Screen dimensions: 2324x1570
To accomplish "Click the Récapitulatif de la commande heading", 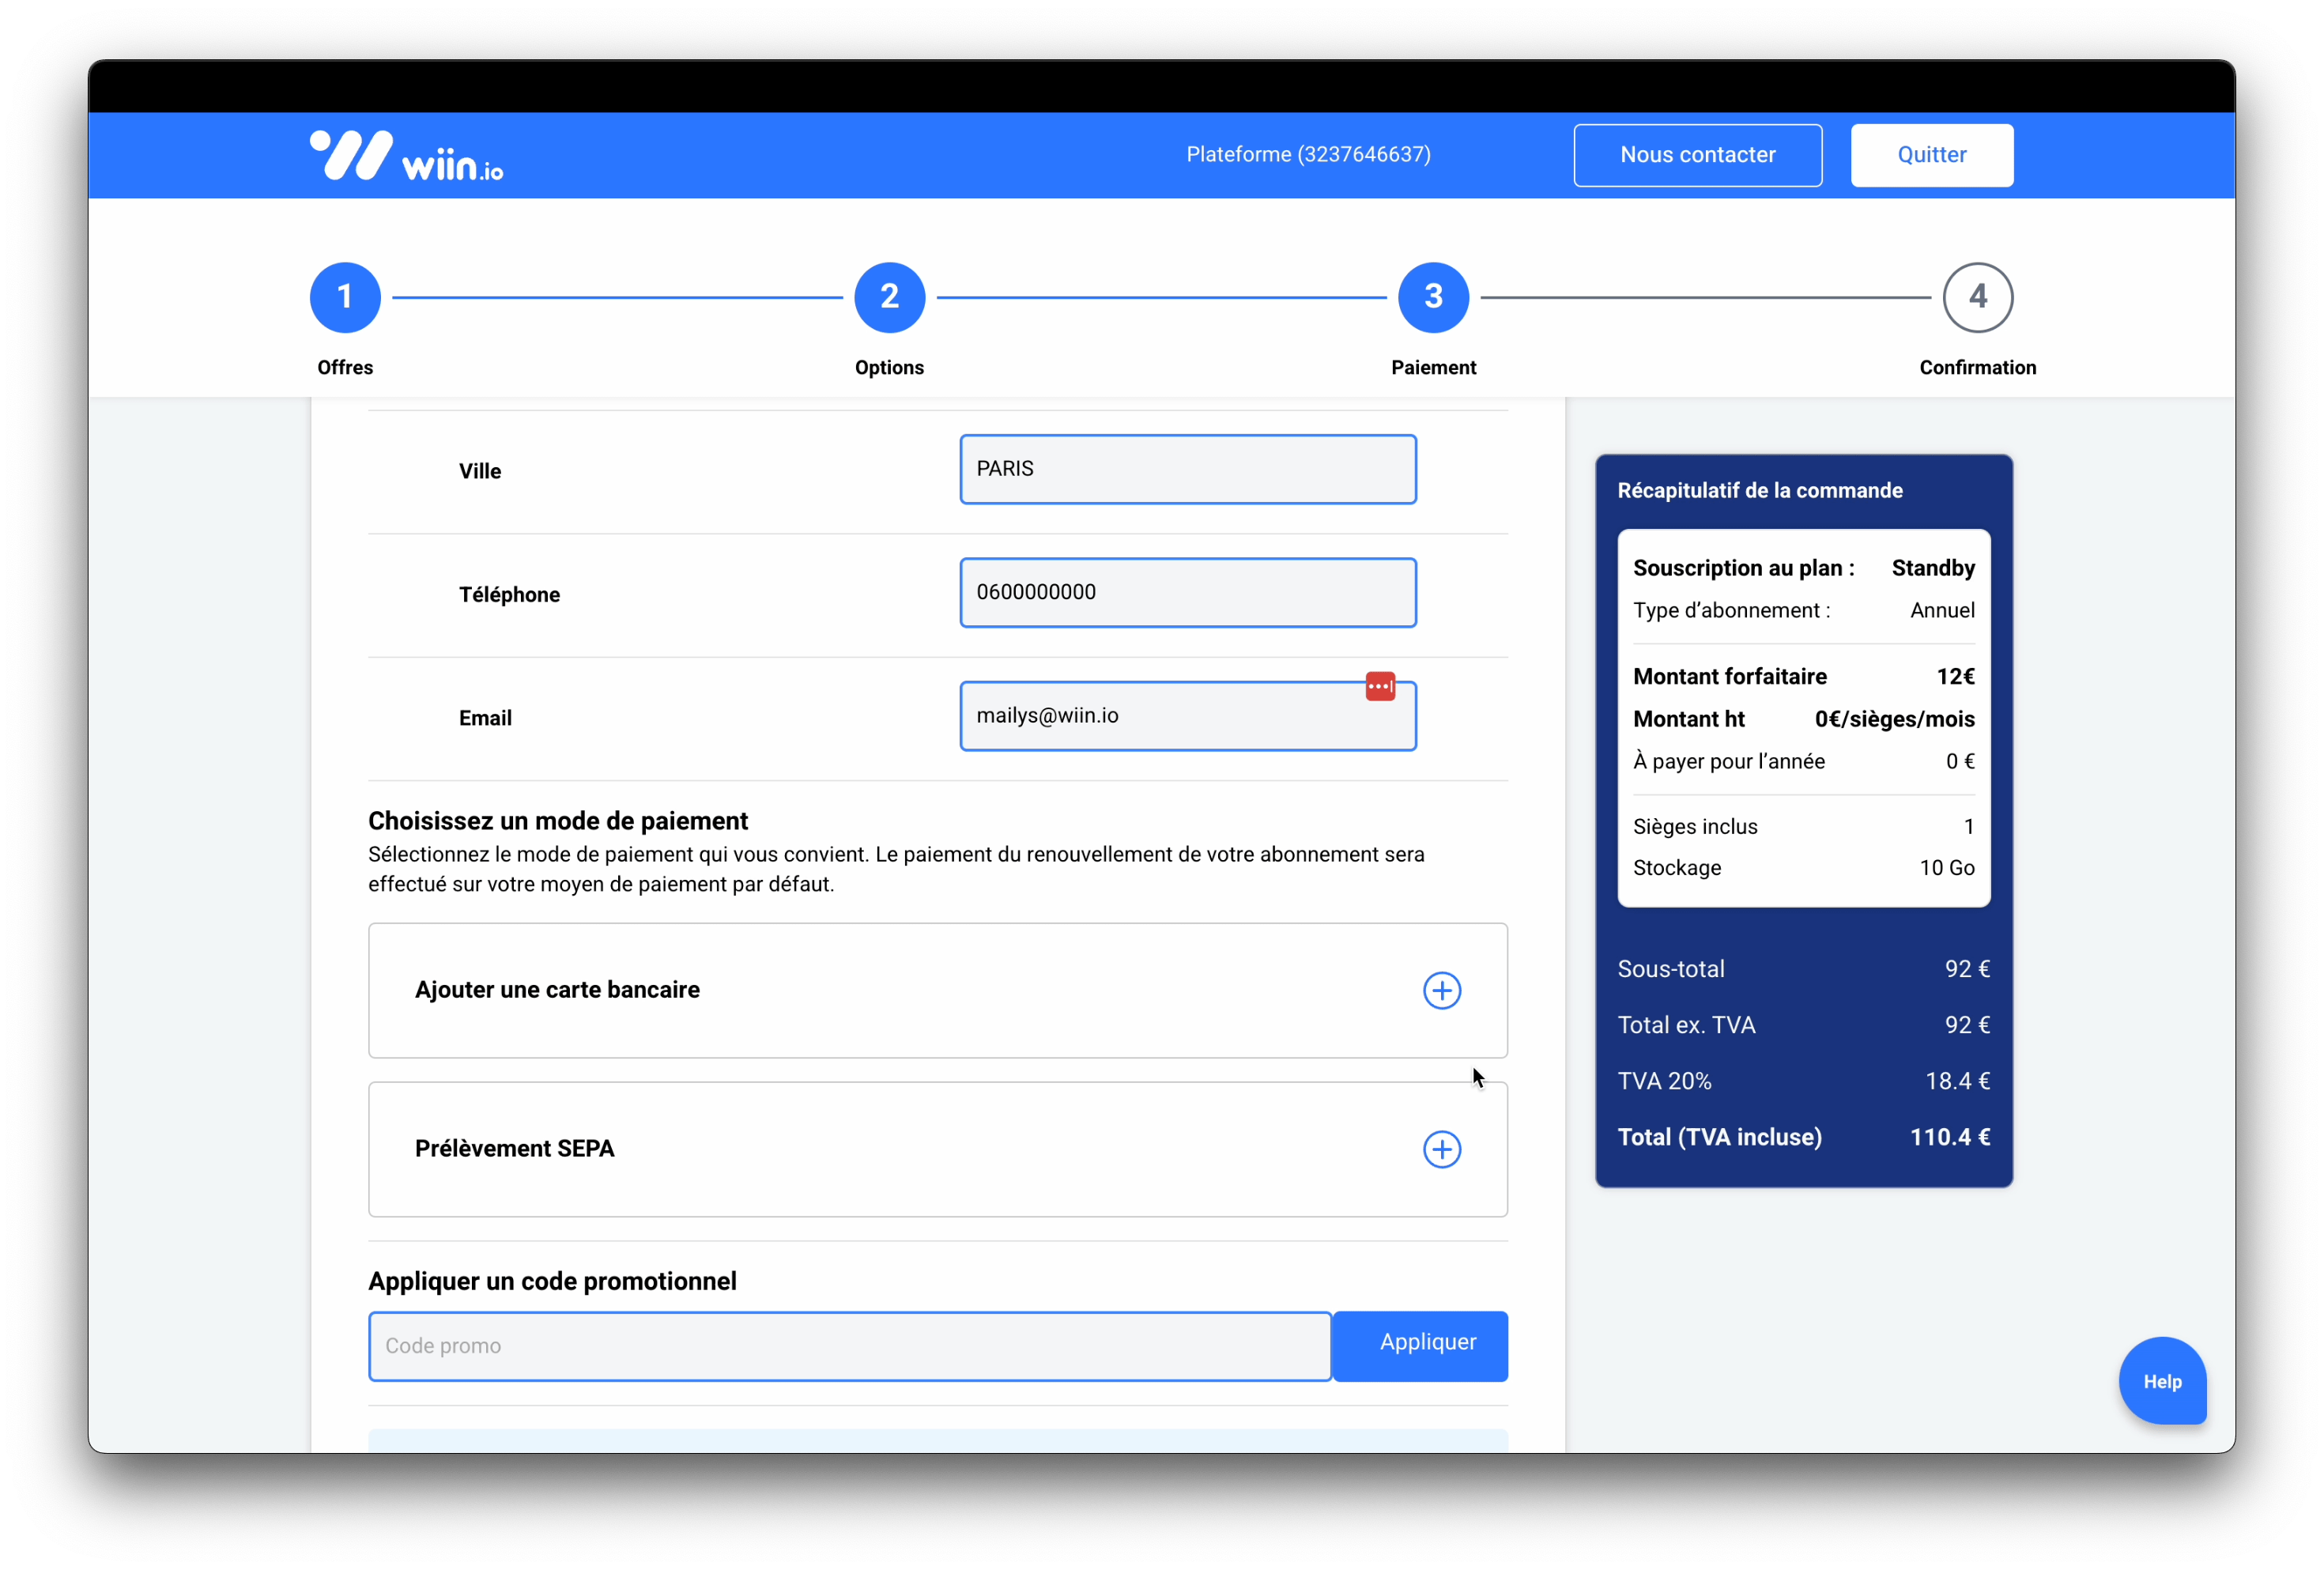I will point(1760,490).
